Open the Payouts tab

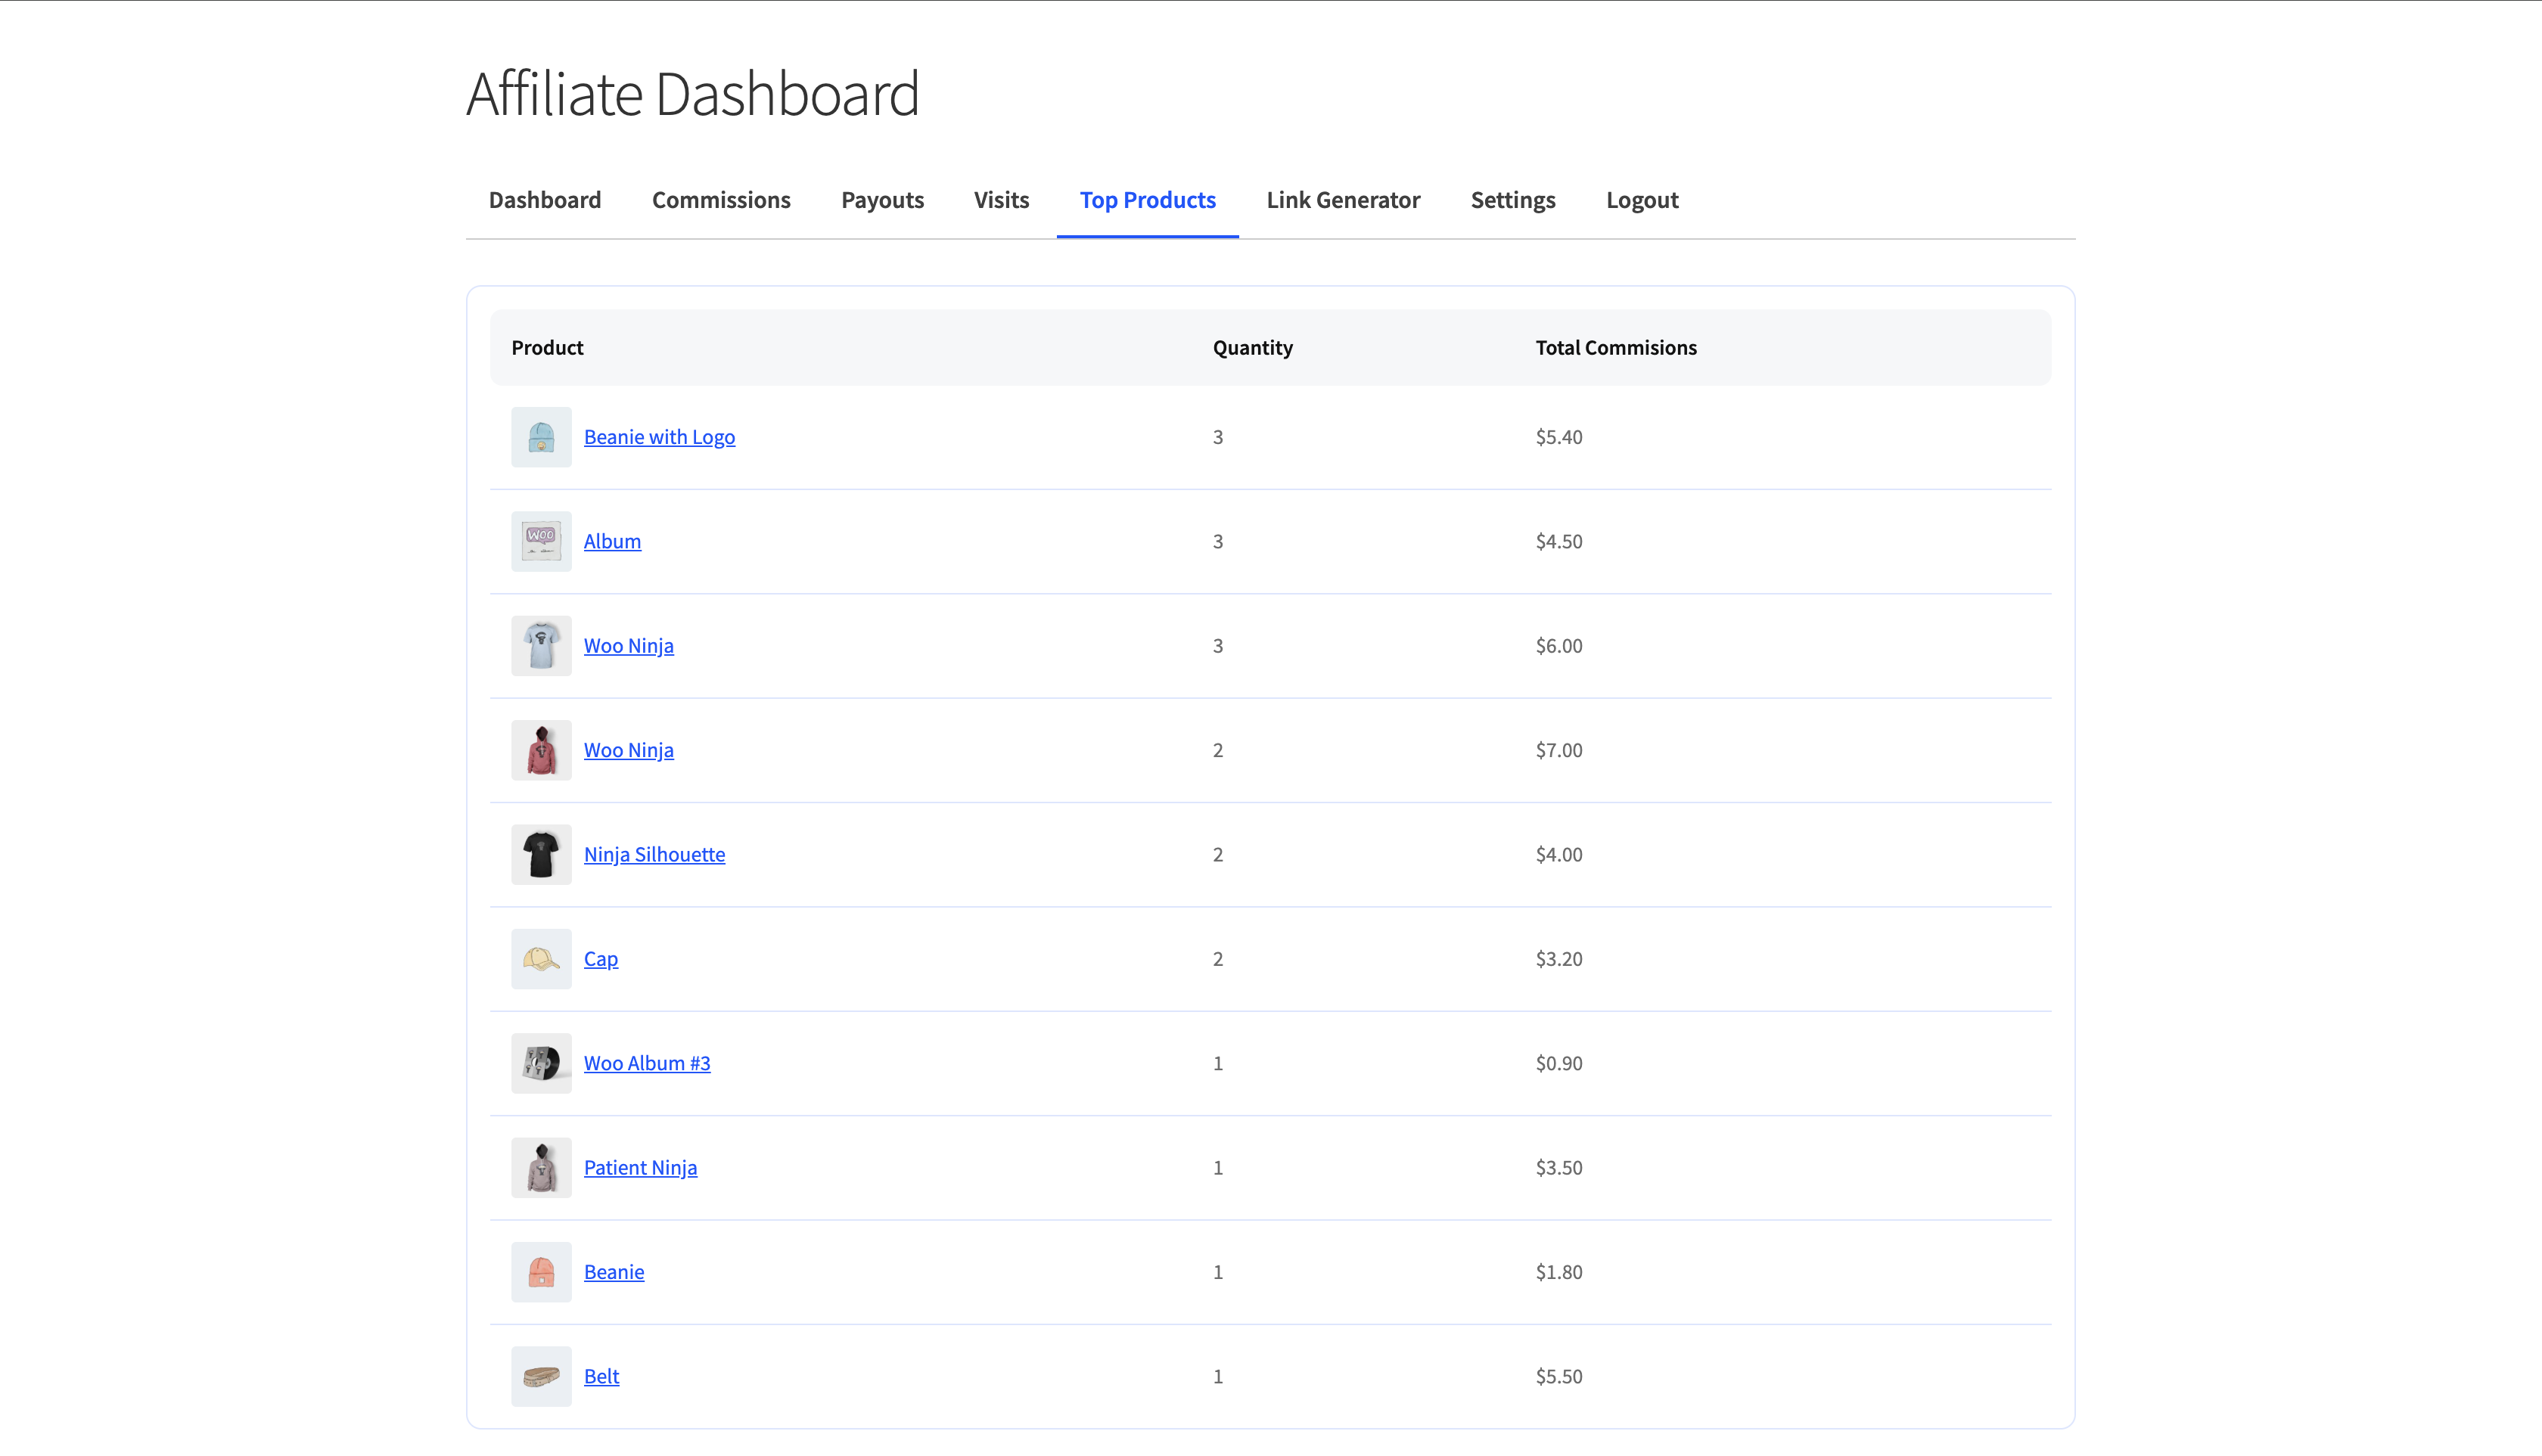pos(882,199)
